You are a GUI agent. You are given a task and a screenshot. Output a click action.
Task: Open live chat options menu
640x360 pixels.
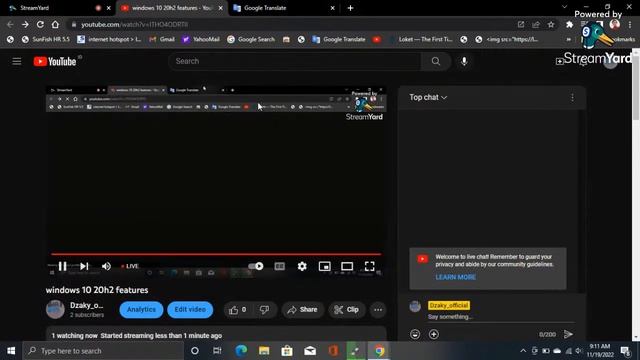click(572, 97)
